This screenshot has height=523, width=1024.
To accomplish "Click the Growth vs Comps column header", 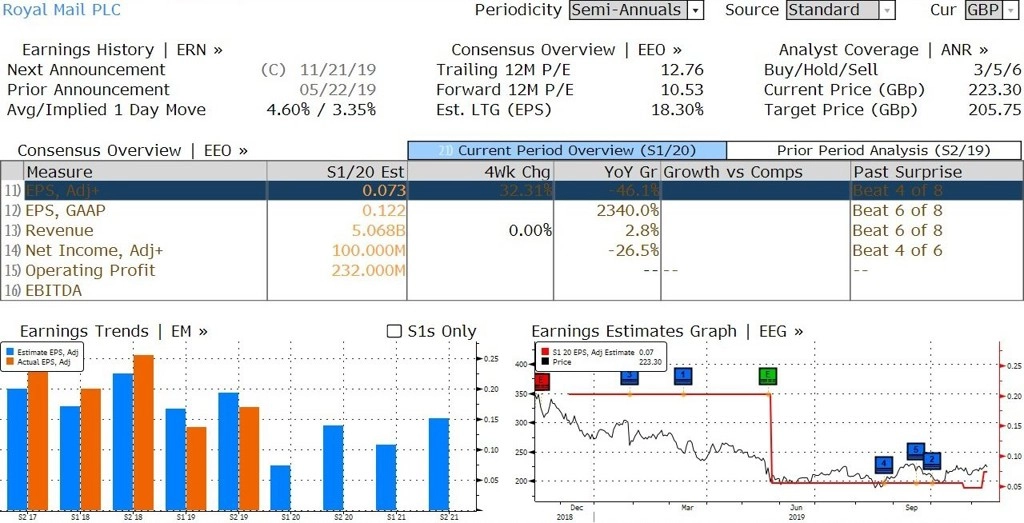I will click(756, 172).
